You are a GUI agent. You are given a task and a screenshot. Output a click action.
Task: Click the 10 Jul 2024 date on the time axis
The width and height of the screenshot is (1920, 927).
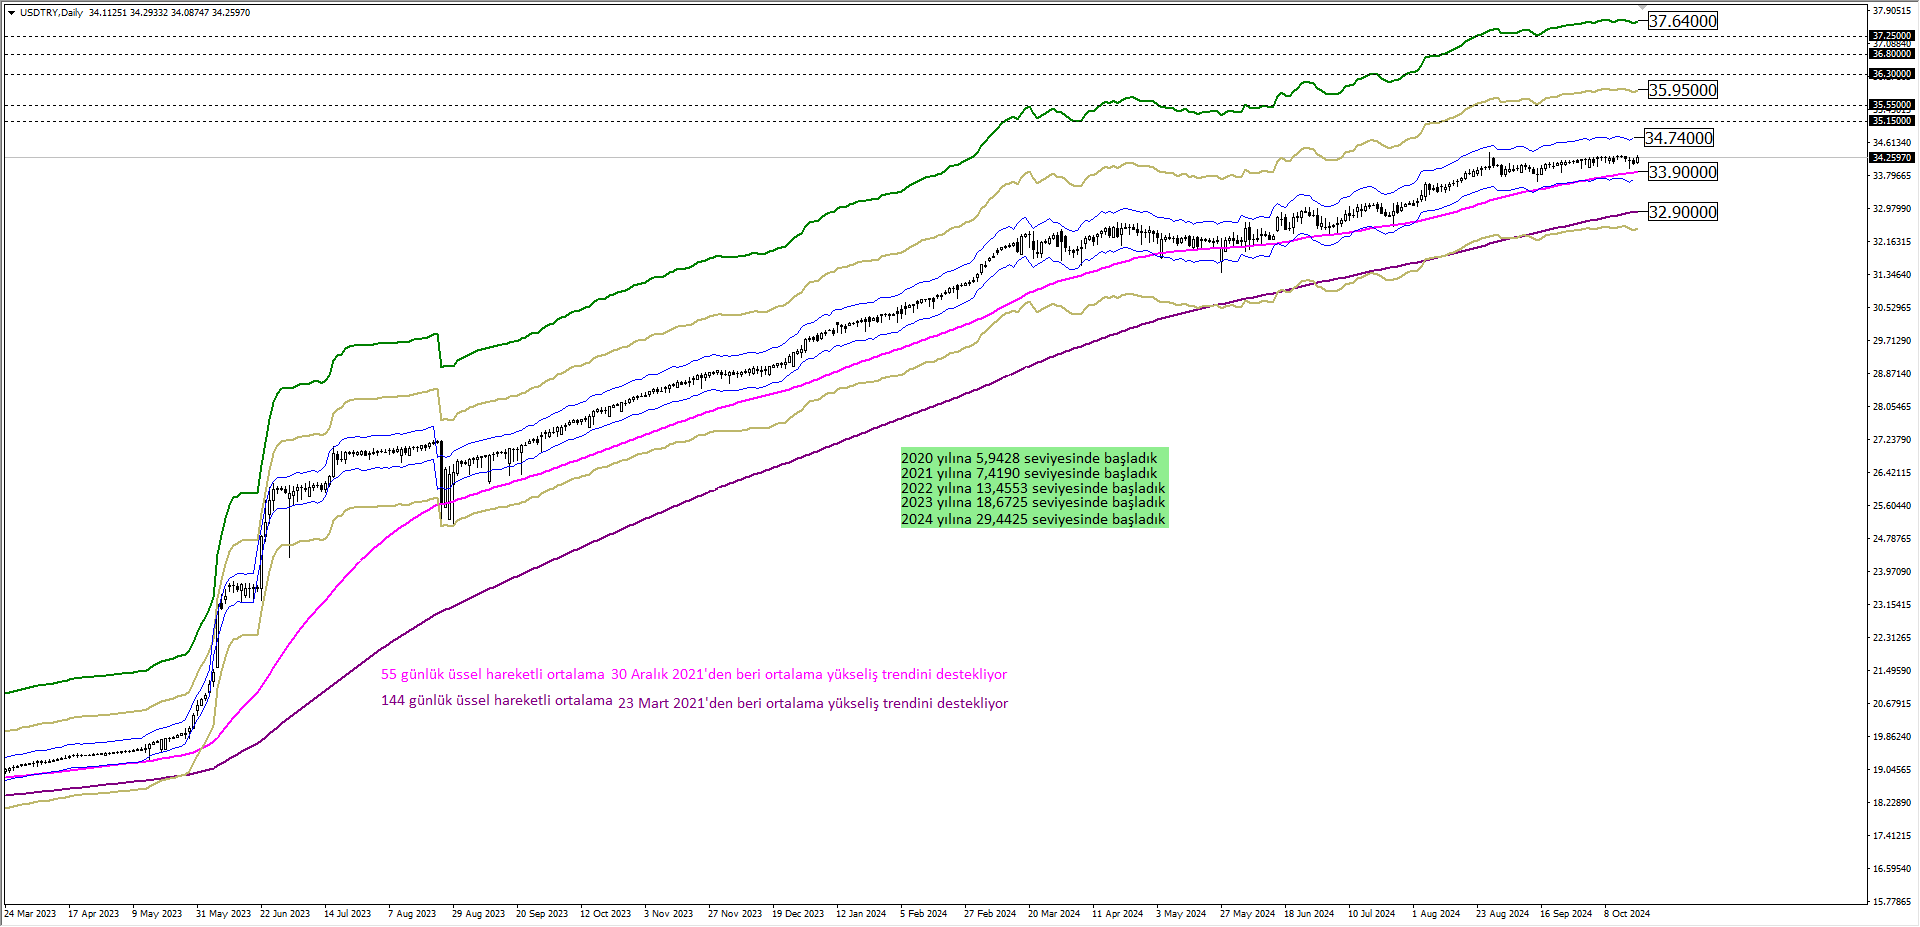pyautogui.click(x=1371, y=914)
